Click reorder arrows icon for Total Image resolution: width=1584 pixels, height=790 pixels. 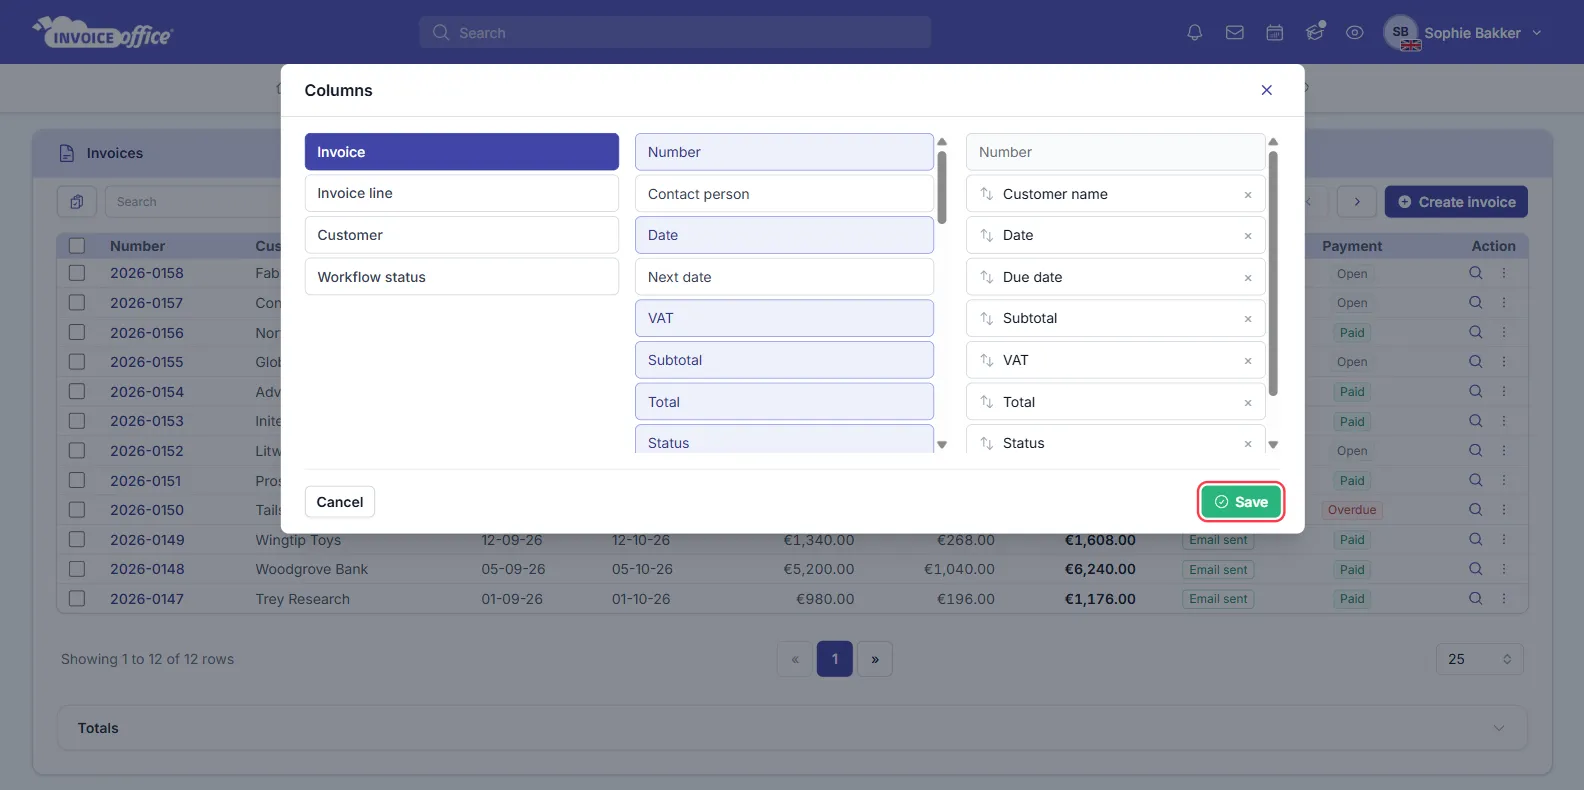[987, 402]
